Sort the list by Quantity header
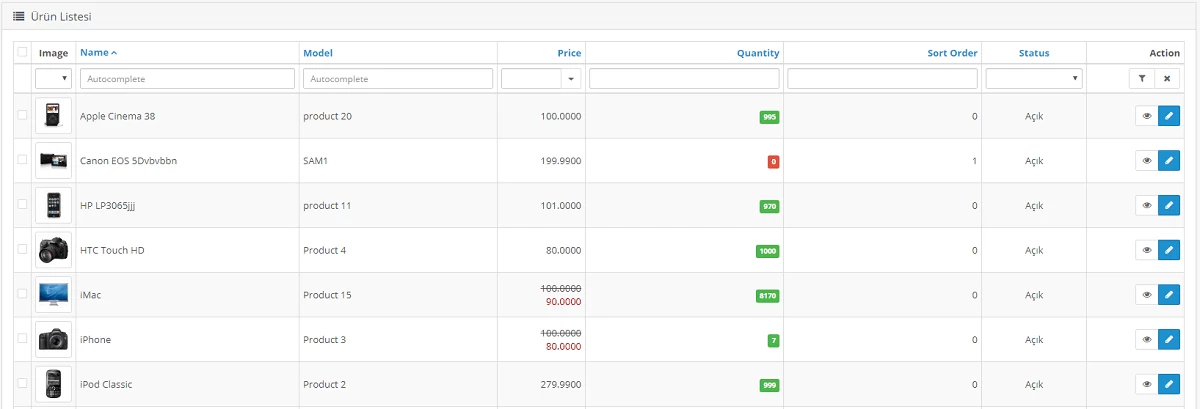The height and width of the screenshot is (409, 1200). click(758, 53)
